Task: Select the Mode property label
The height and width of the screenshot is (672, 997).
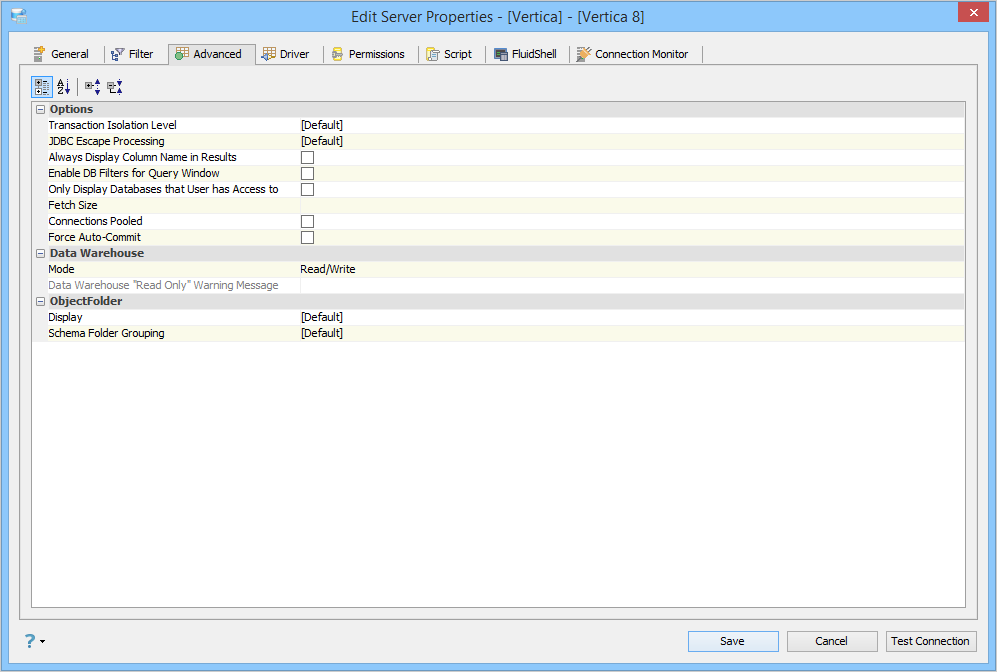Action: tap(61, 269)
